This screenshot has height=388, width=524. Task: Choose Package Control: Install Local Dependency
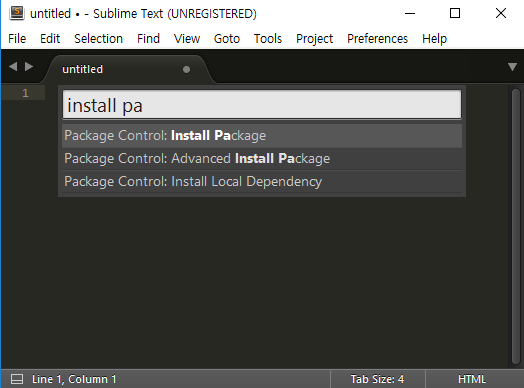(262, 181)
